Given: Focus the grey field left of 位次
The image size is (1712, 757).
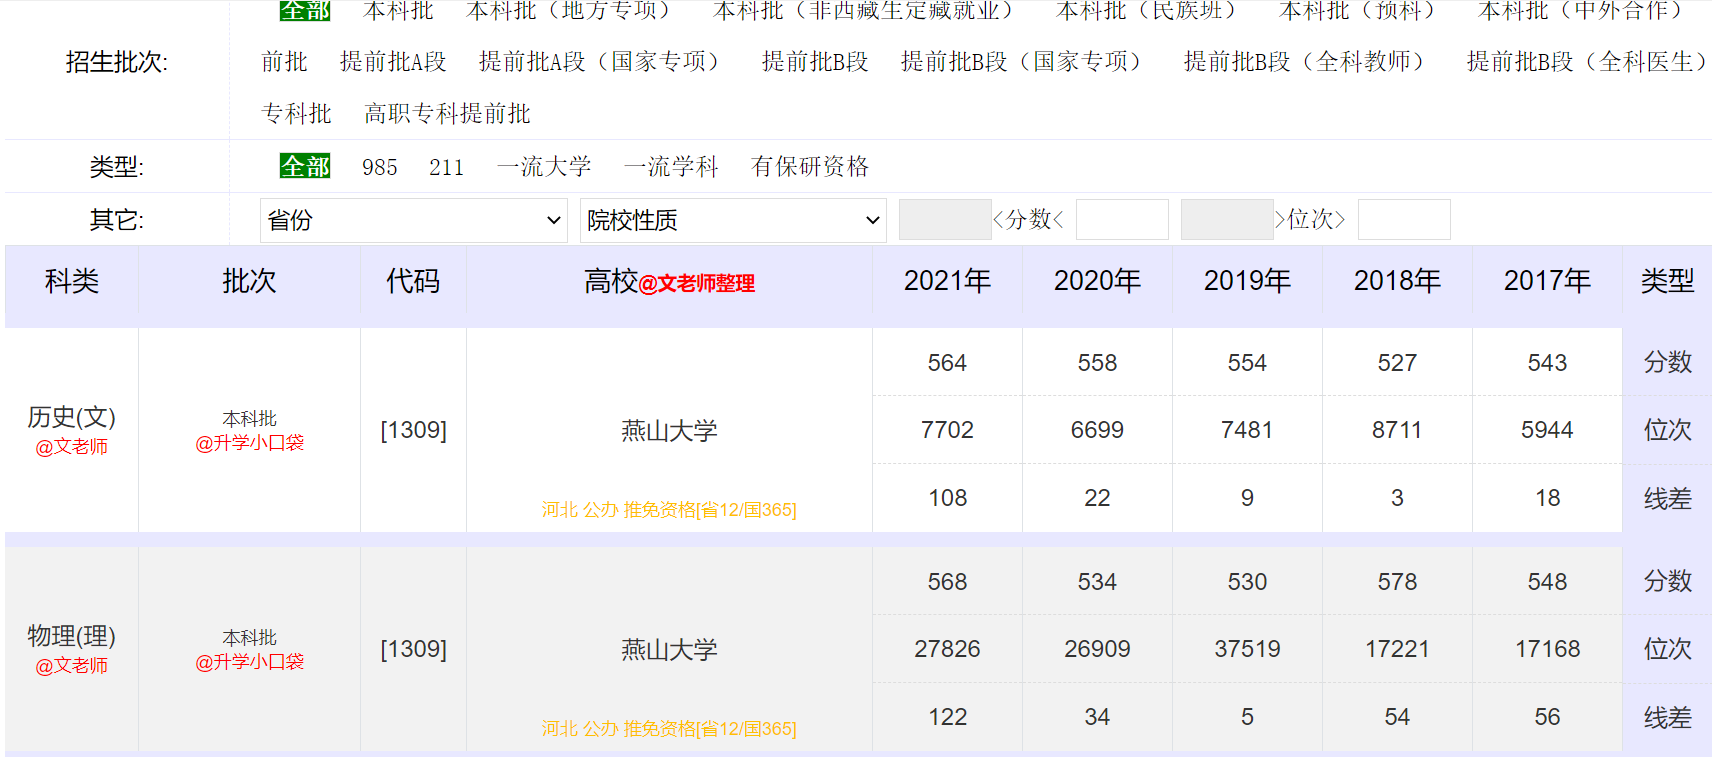Looking at the screenshot, I should pos(1227,219).
